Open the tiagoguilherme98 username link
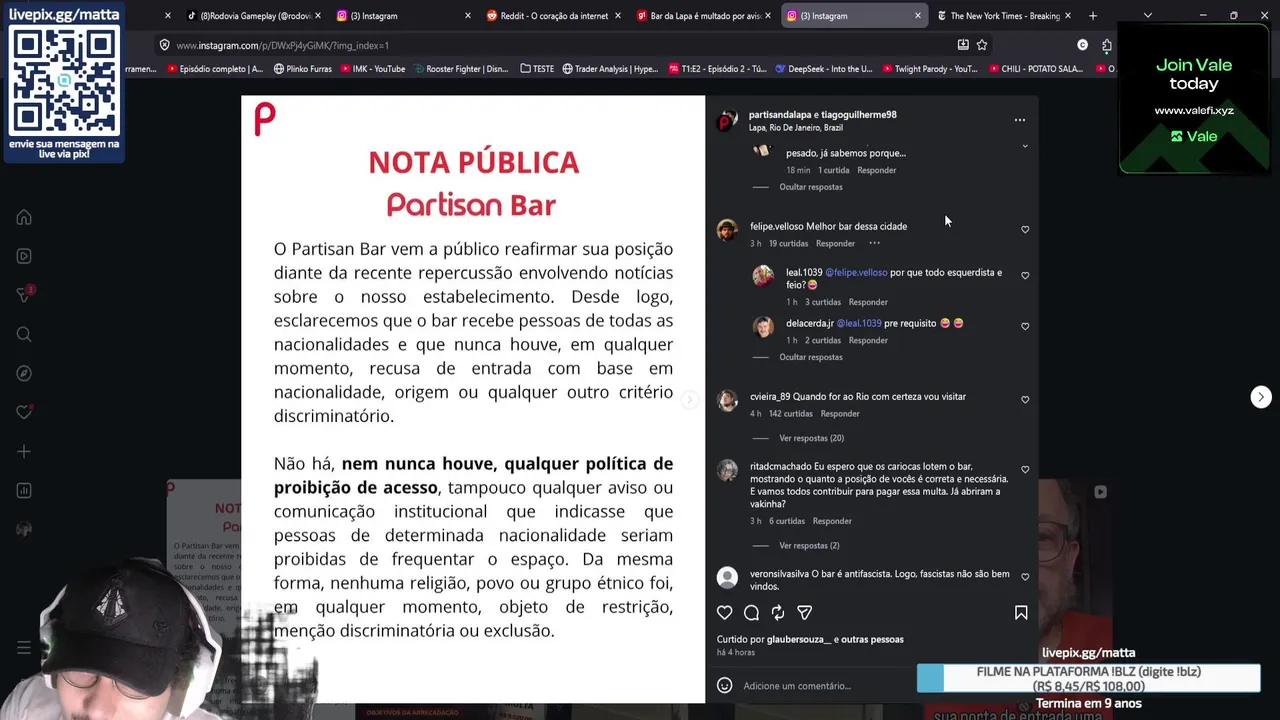 click(859, 115)
